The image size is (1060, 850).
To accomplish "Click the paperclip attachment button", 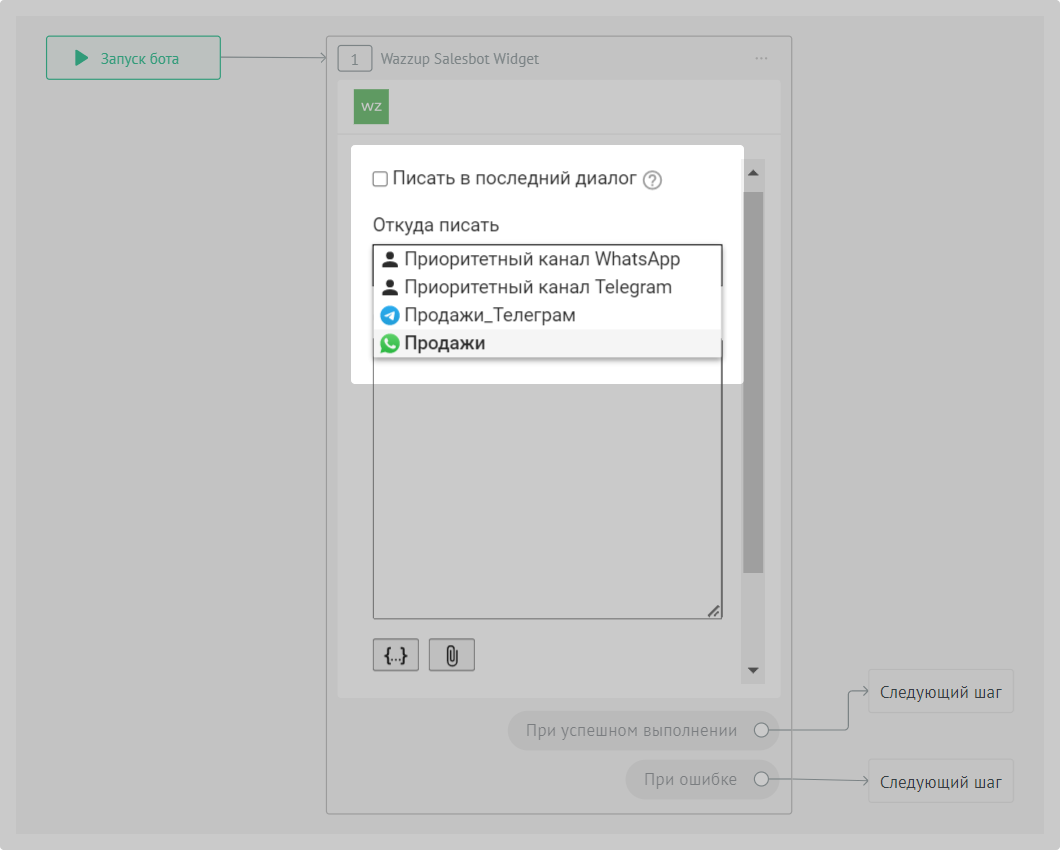I will coord(452,655).
